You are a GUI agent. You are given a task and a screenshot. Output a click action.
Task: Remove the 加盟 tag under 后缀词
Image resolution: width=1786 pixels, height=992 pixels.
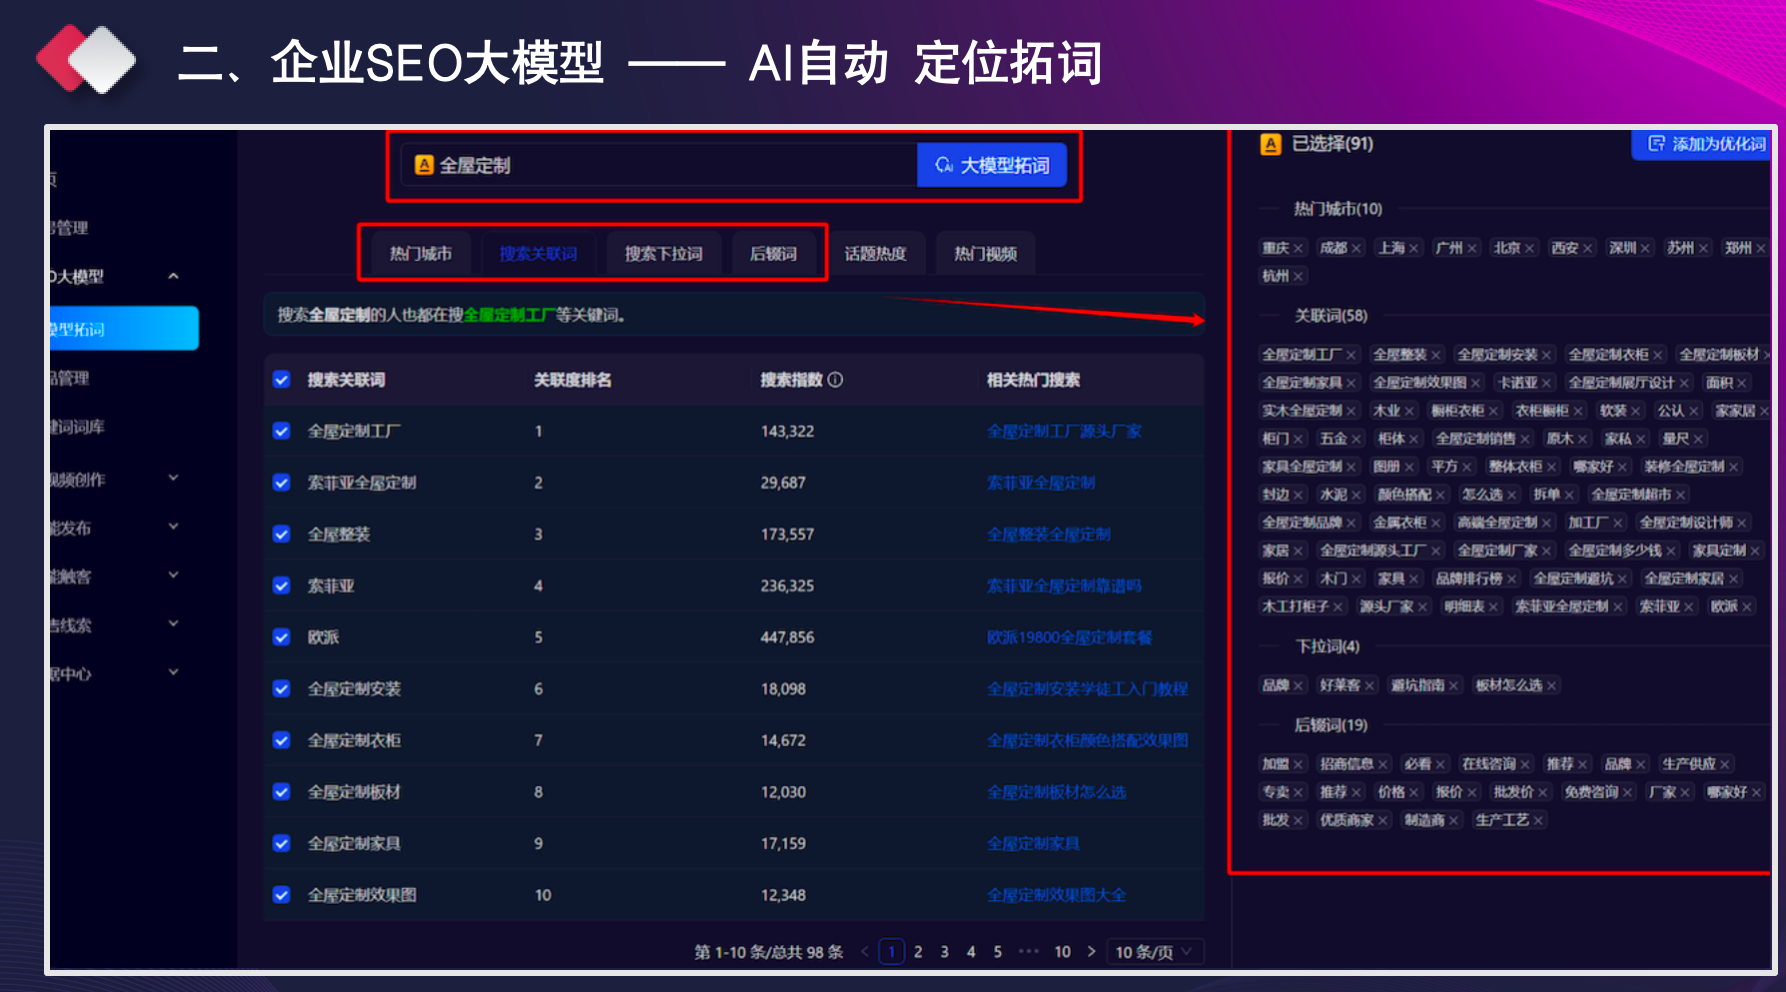[x=1298, y=765]
